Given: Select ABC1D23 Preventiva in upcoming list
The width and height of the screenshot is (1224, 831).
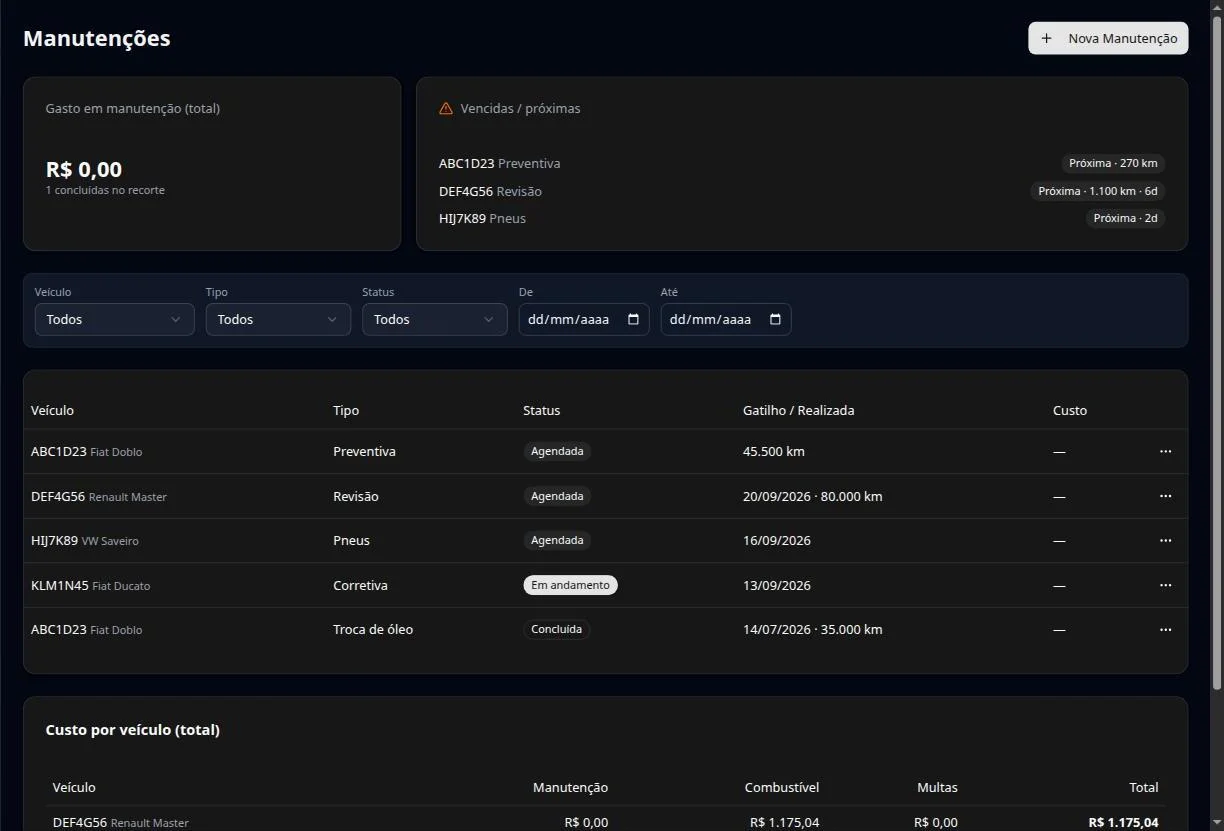Looking at the screenshot, I should (499, 163).
